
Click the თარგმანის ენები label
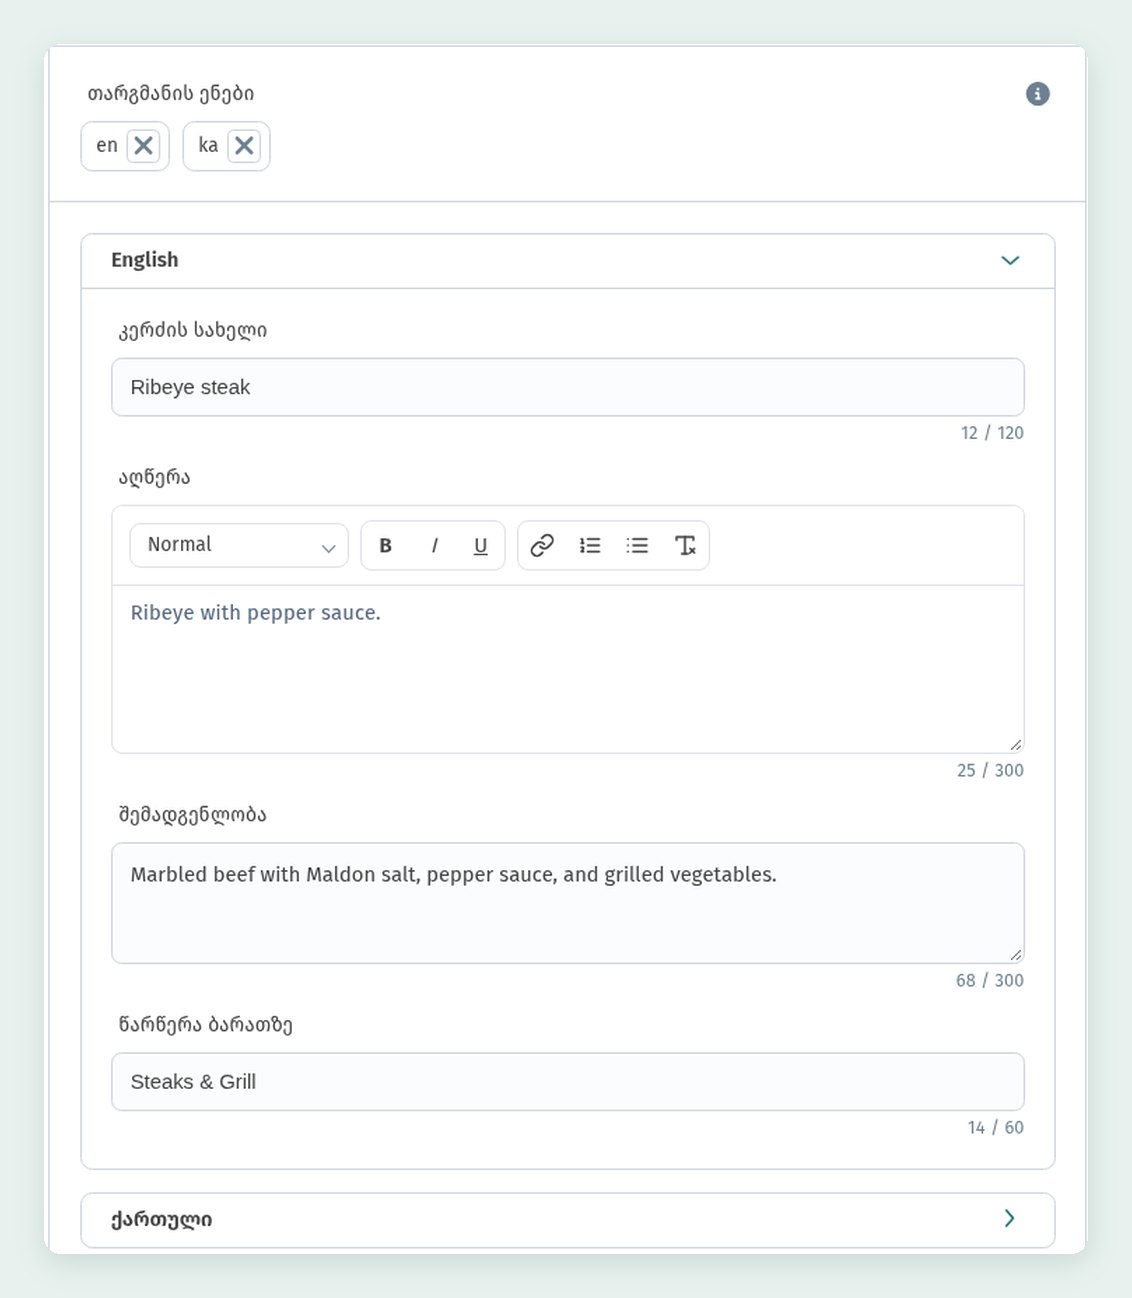[171, 94]
